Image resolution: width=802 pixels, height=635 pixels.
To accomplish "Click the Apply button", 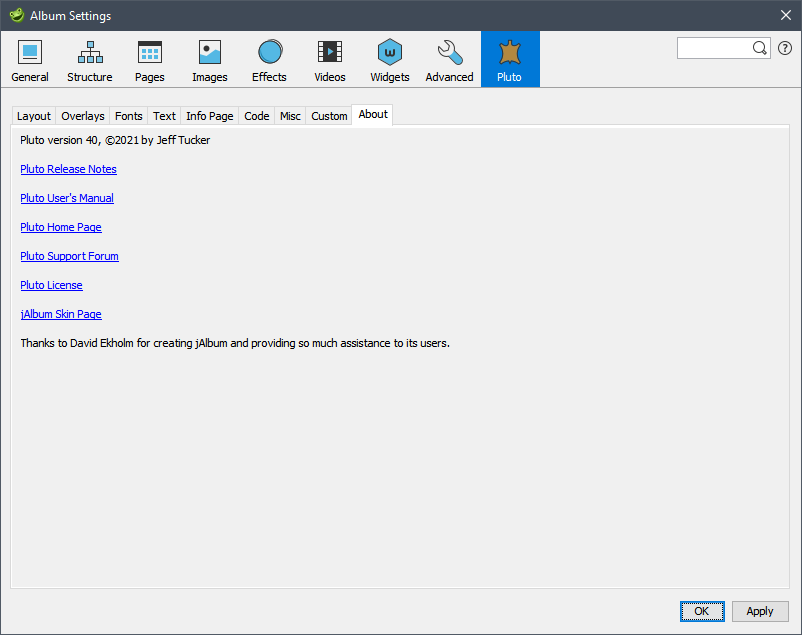I will 760,611.
